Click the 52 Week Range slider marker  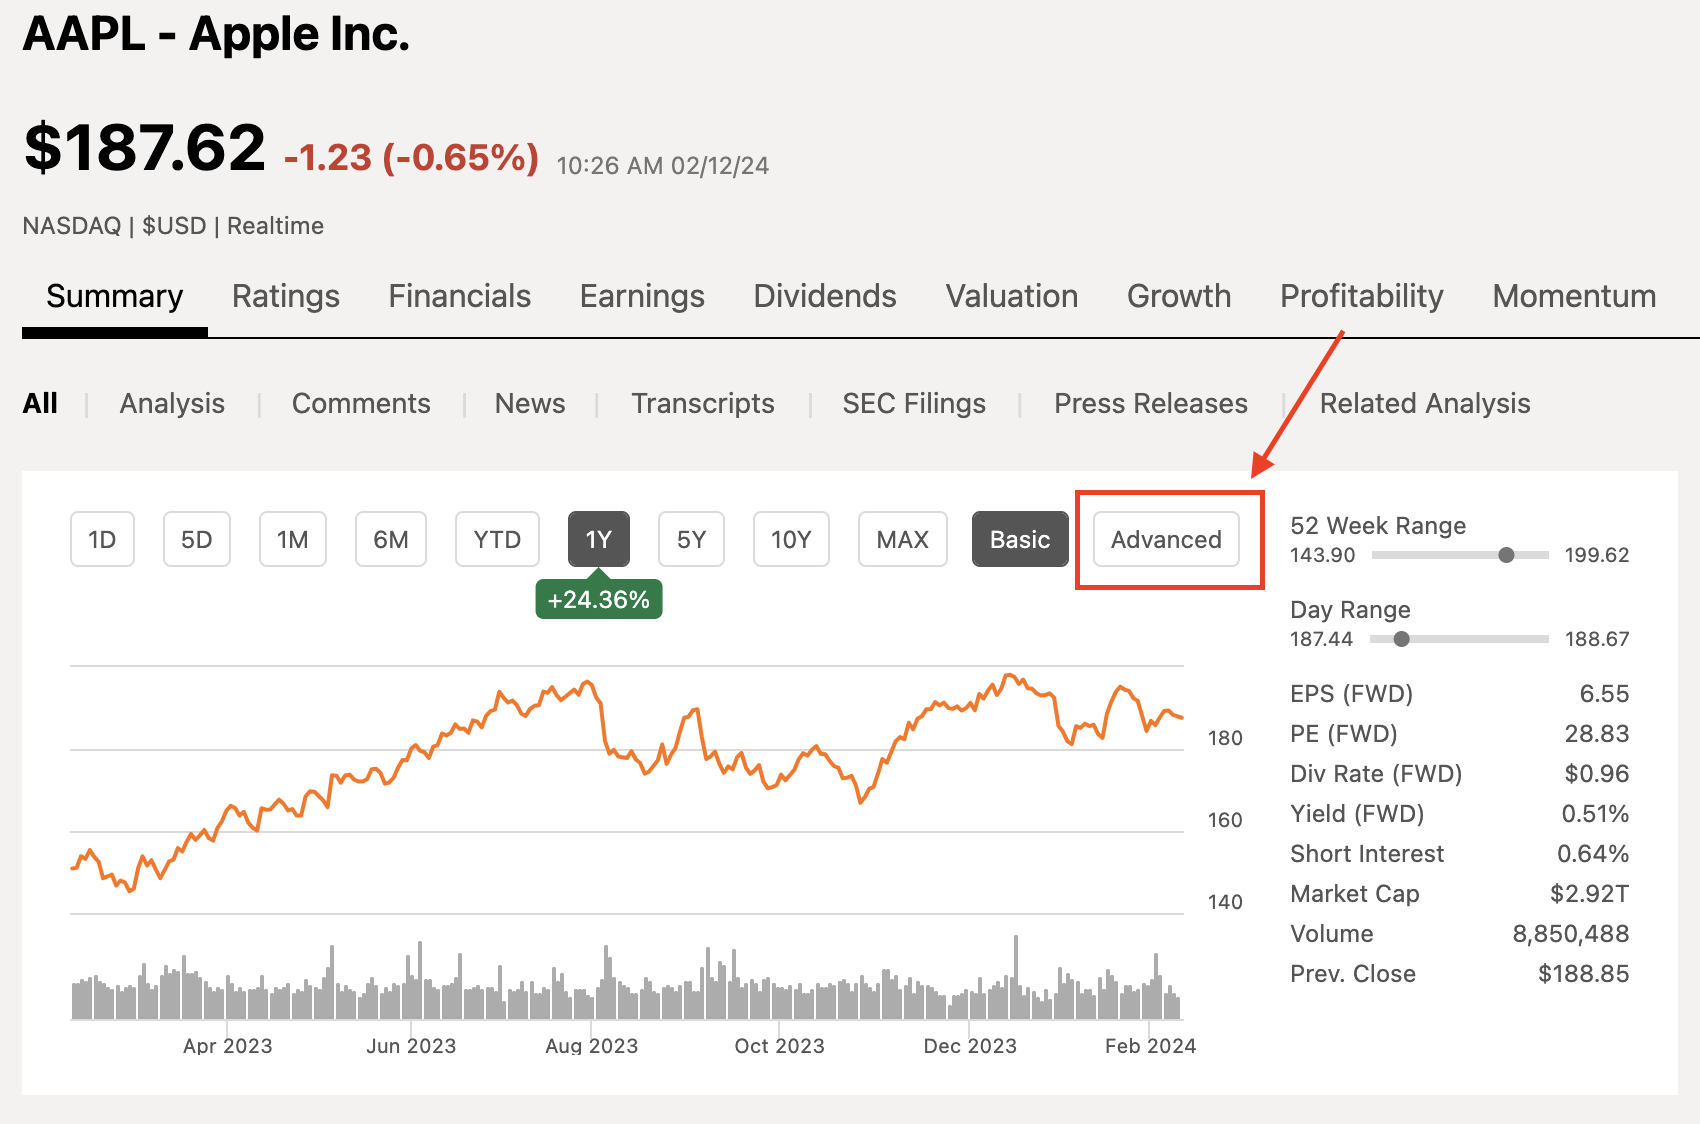[x=1506, y=556]
